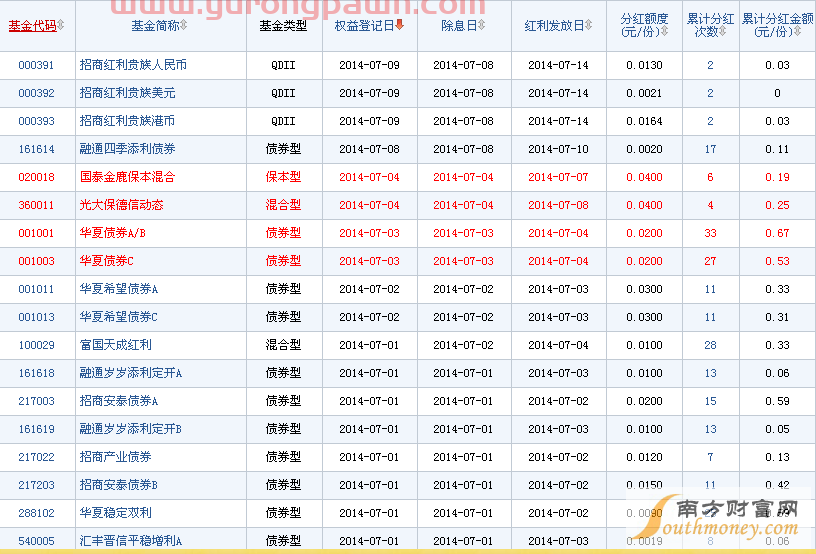Screen dimensions: 816x554
Task: Open fund code 000392
Action: [36, 93]
